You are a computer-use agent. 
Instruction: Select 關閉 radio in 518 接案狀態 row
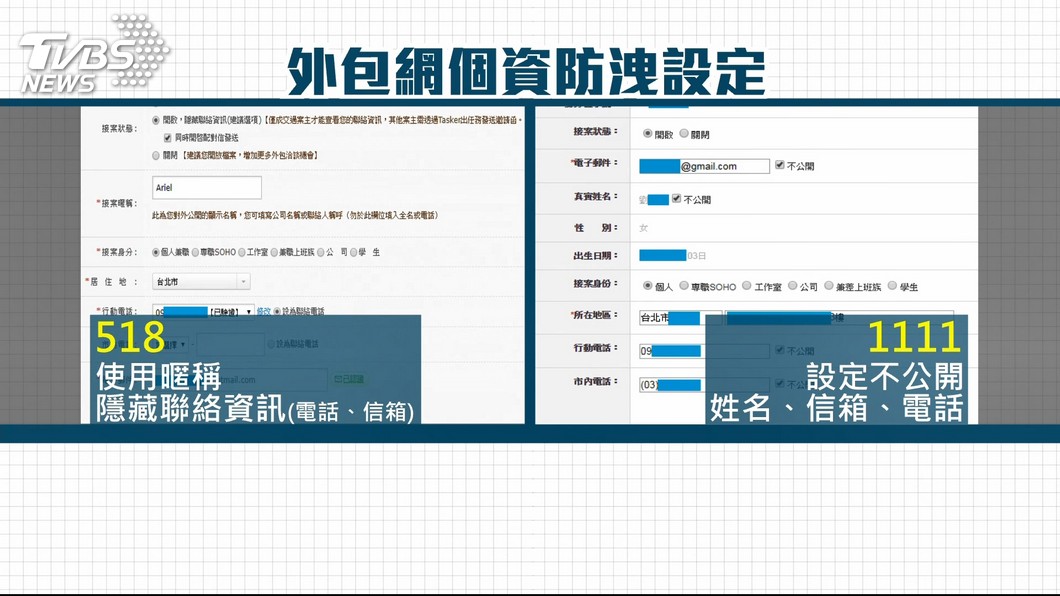click(156, 155)
